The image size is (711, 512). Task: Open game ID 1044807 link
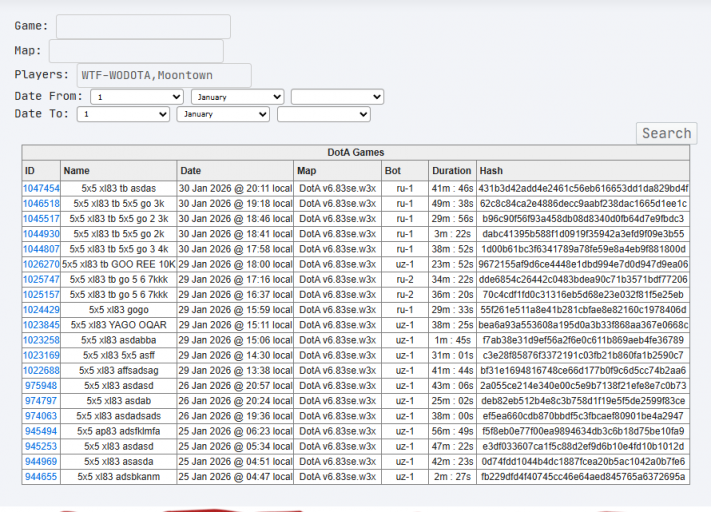click(x=41, y=249)
